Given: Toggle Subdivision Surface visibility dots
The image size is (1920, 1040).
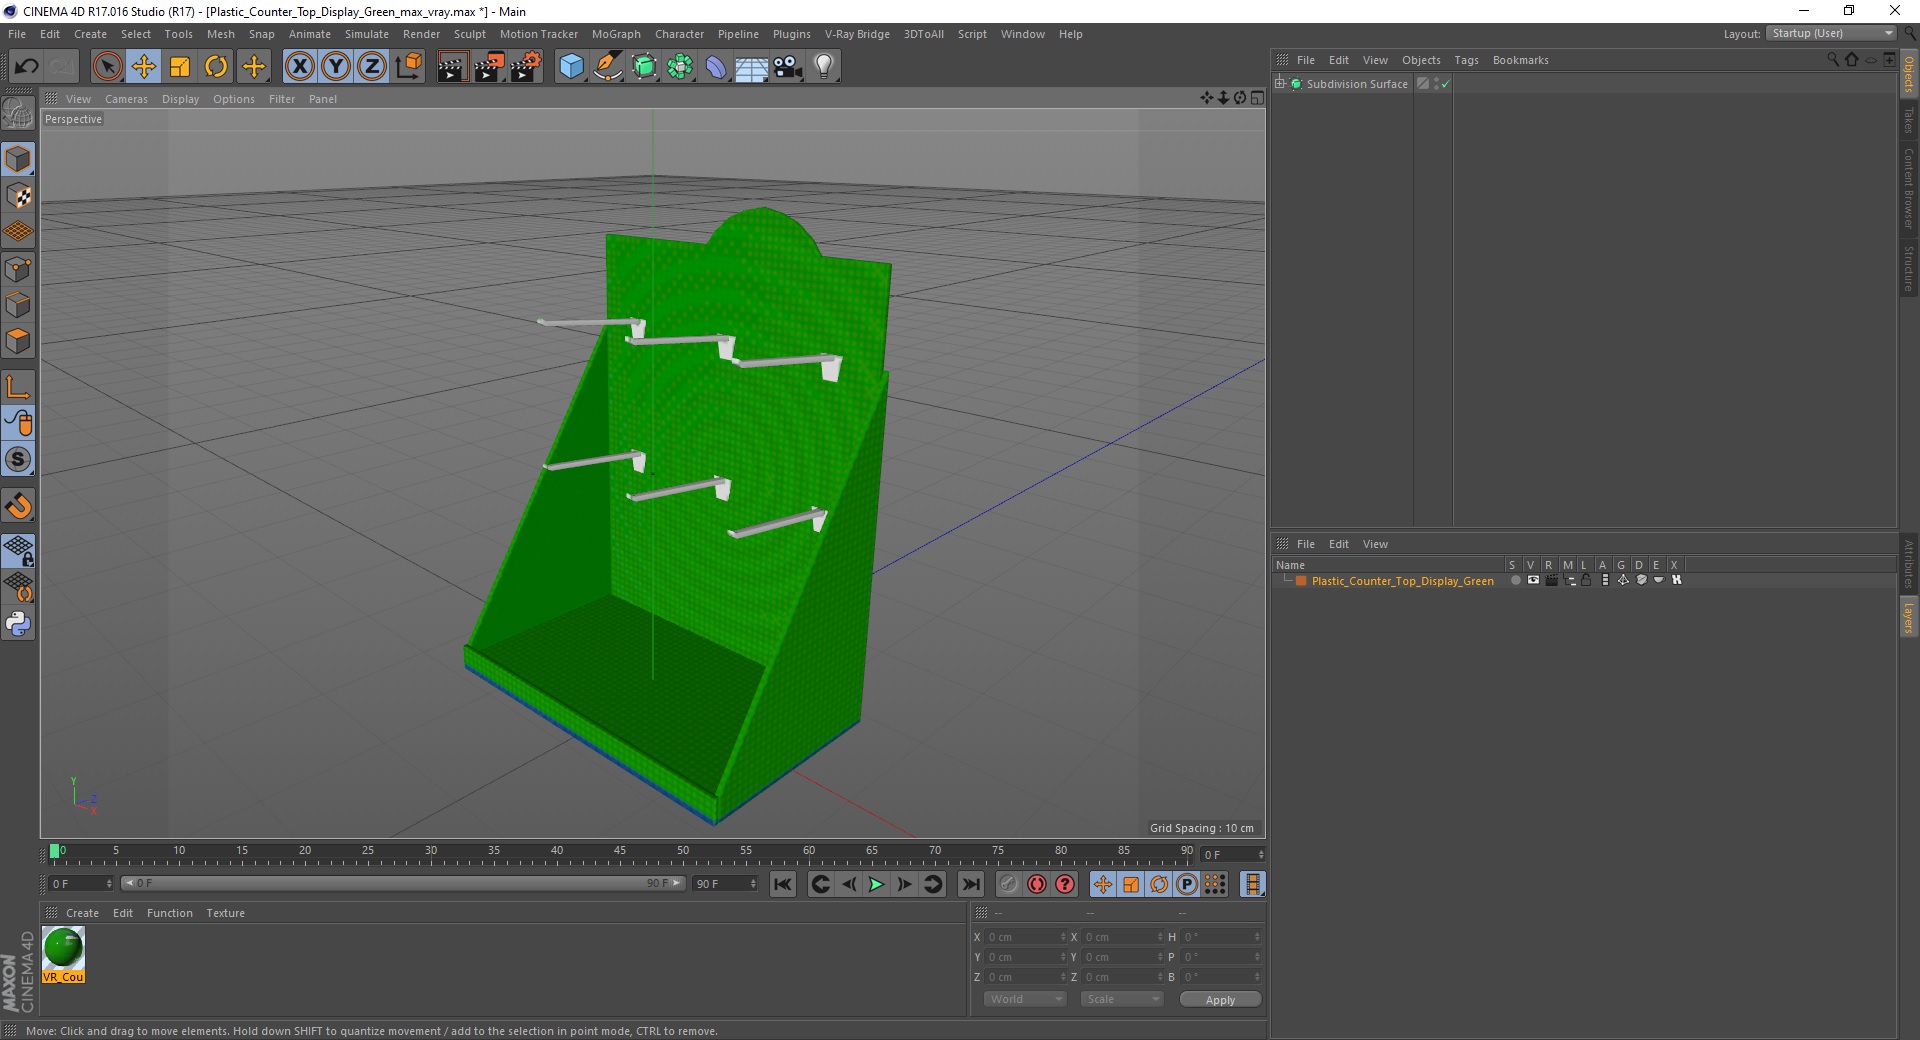Looking at the screenshot, I should [x=1436, y=84].
